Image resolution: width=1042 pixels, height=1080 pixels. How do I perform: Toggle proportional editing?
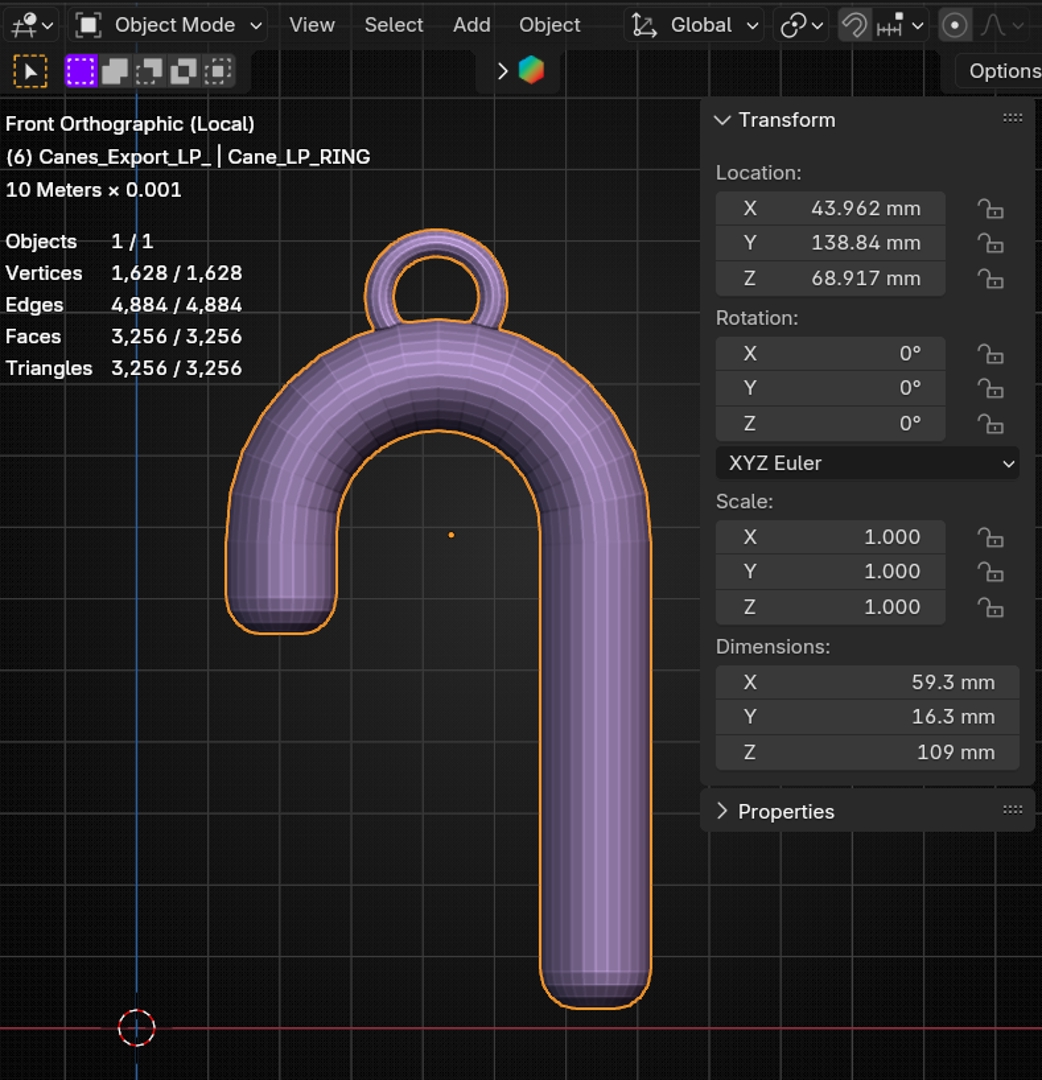click(x=954, y=25)
